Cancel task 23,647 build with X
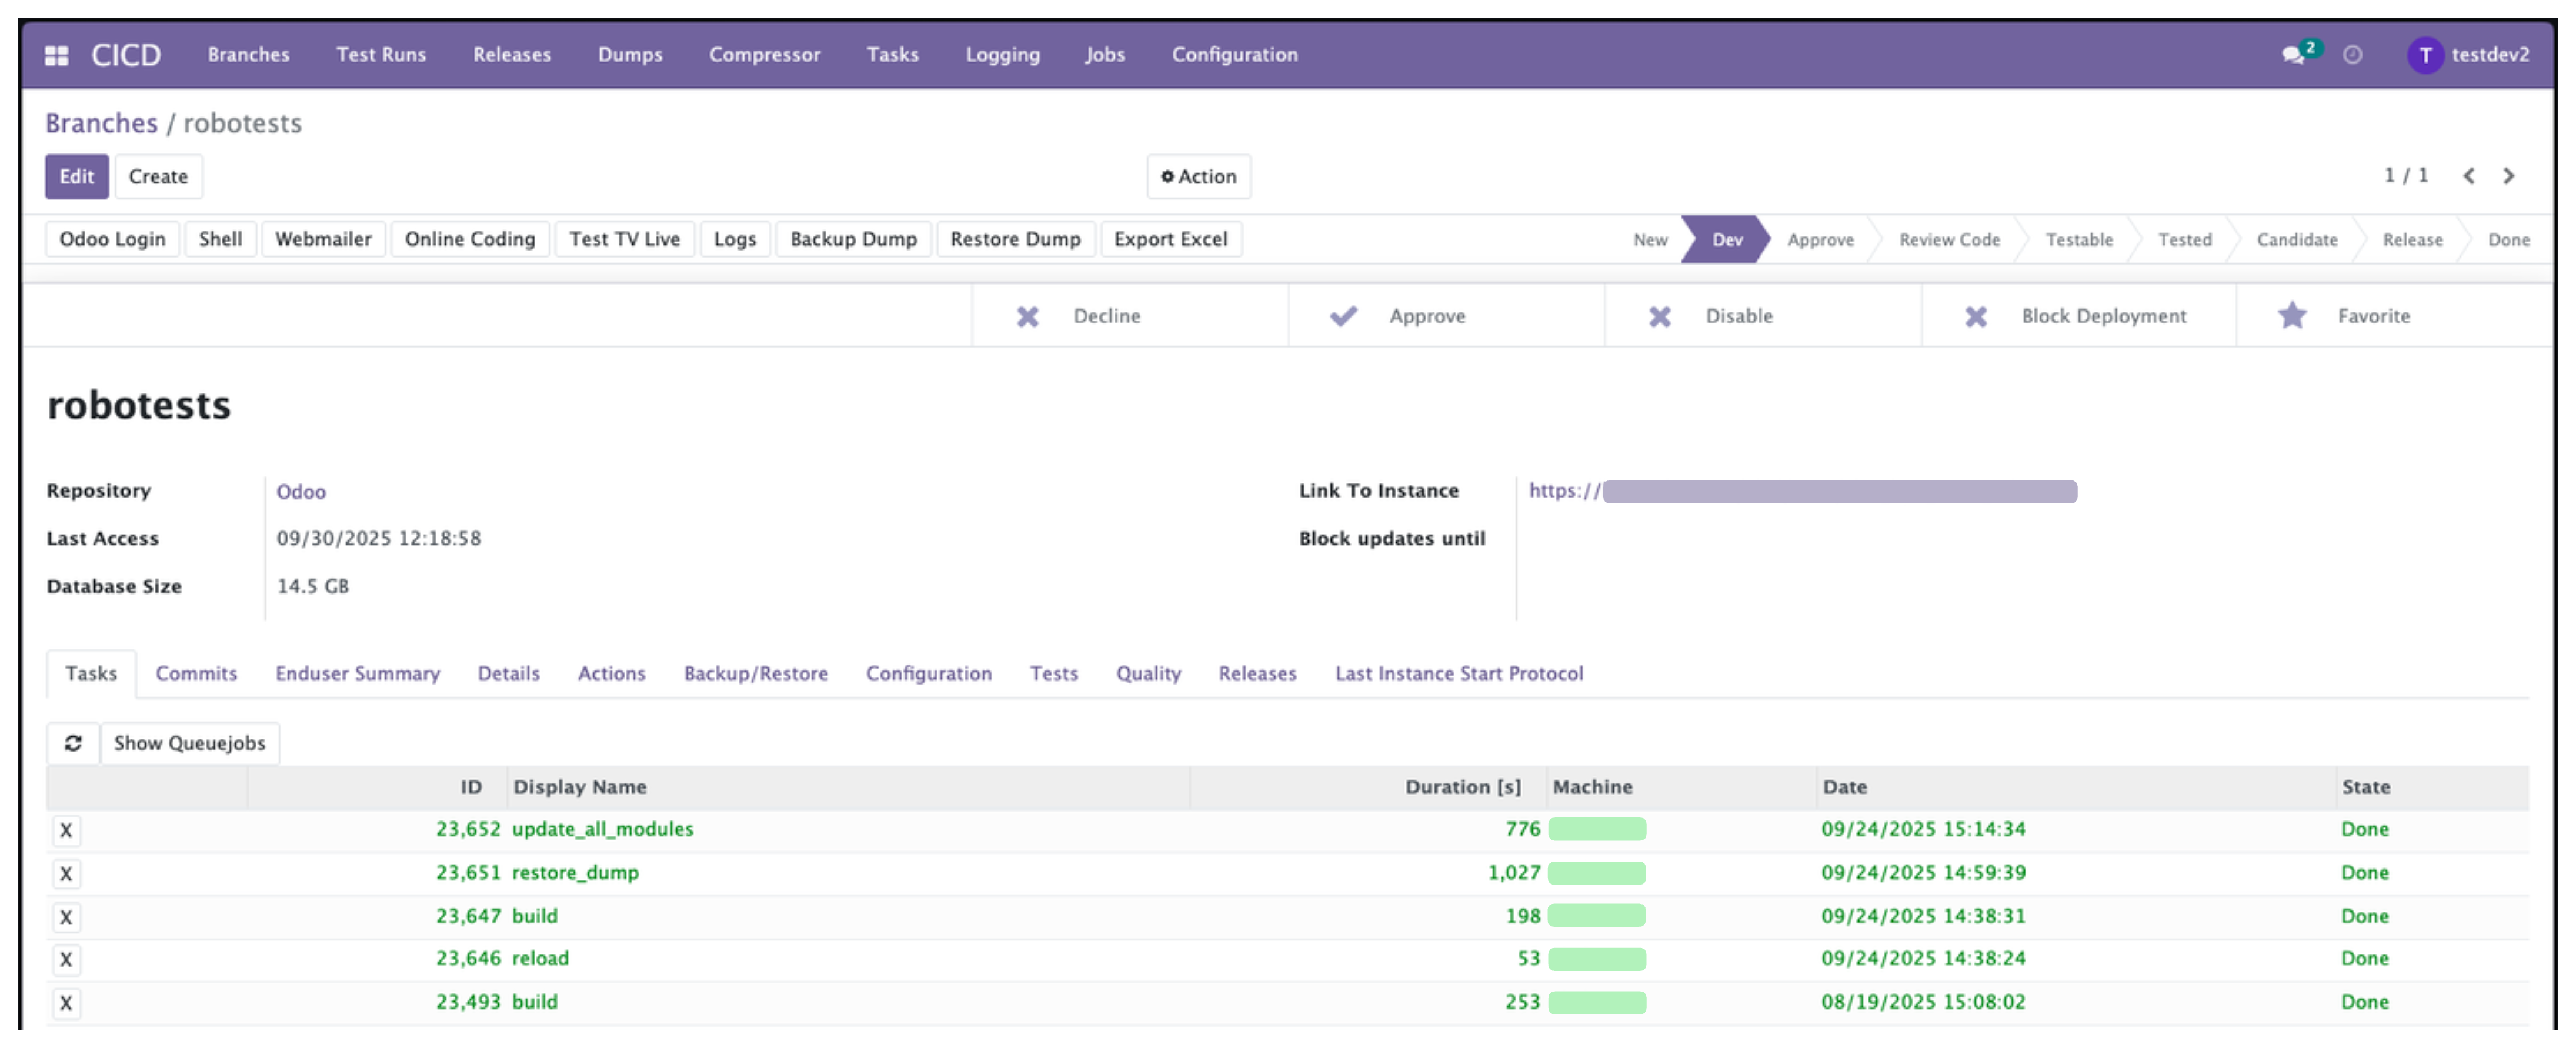The image size is (2576, 1048). coord(66,917)
